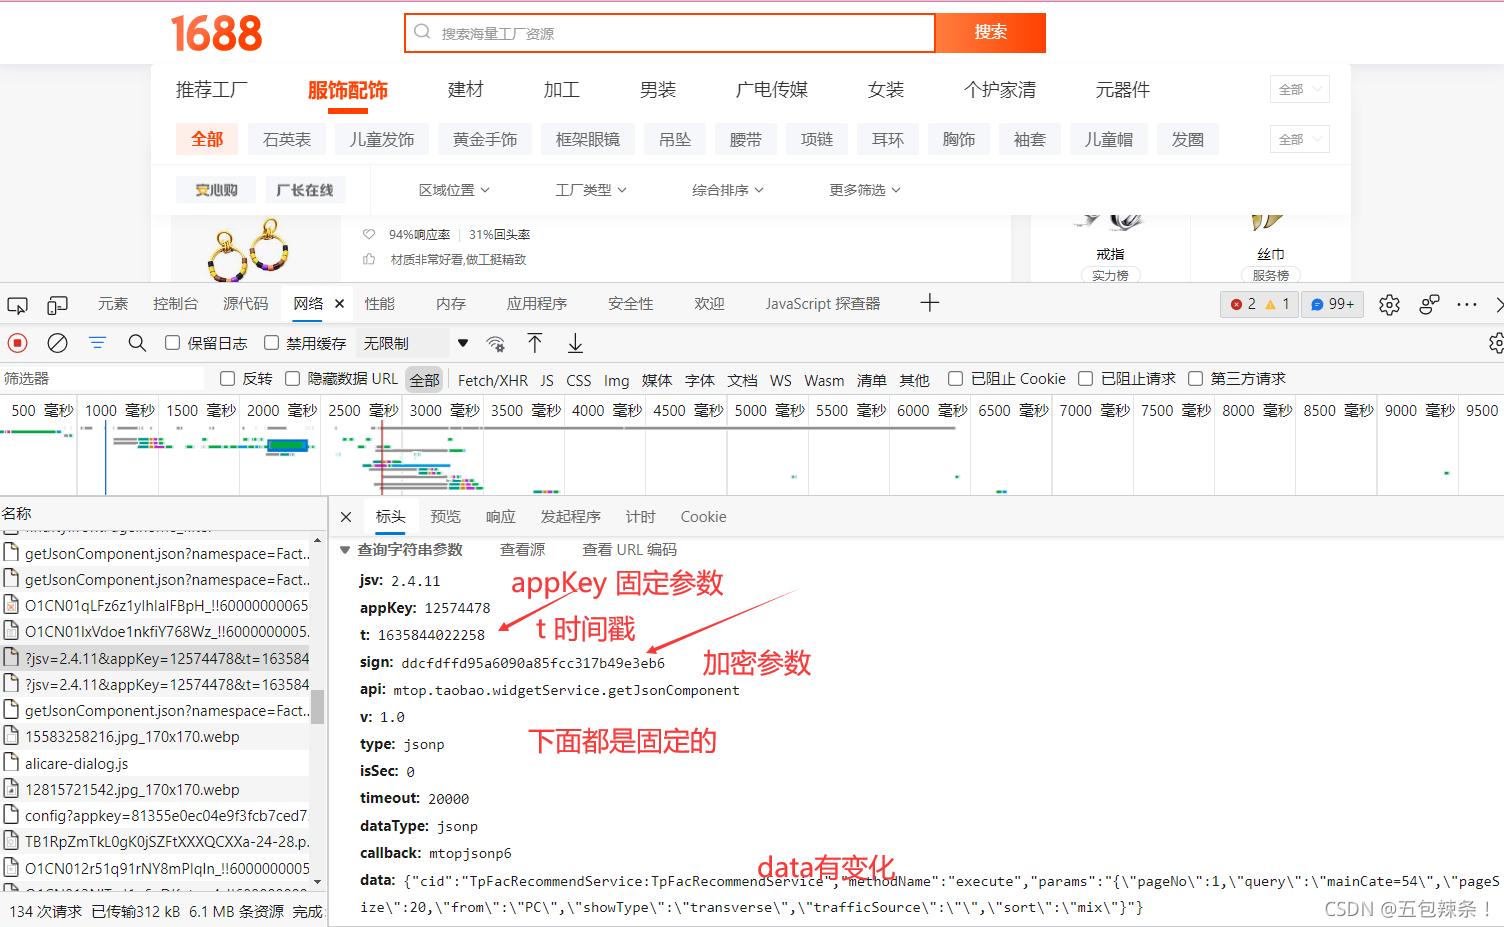Select the inspect element cursor icon

pos(16,304)
